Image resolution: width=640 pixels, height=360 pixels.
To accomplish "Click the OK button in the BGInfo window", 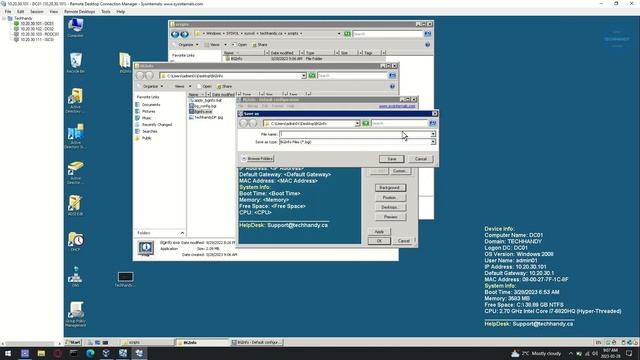I will (x=379, y=241).
